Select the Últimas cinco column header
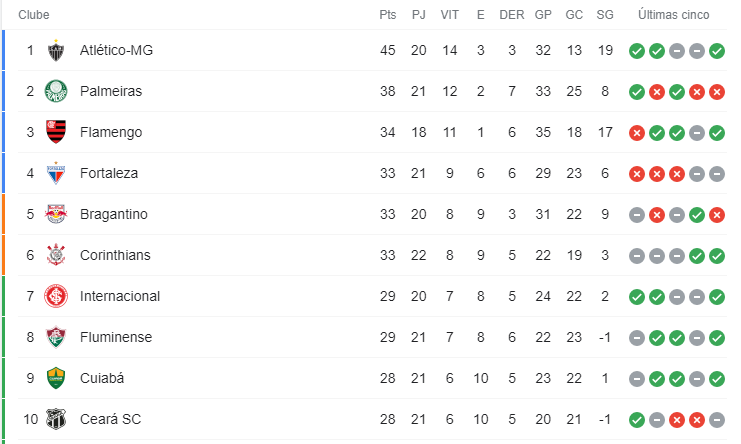Image resolution: width=741 pixels, height=444 pixels. point(673,15)
